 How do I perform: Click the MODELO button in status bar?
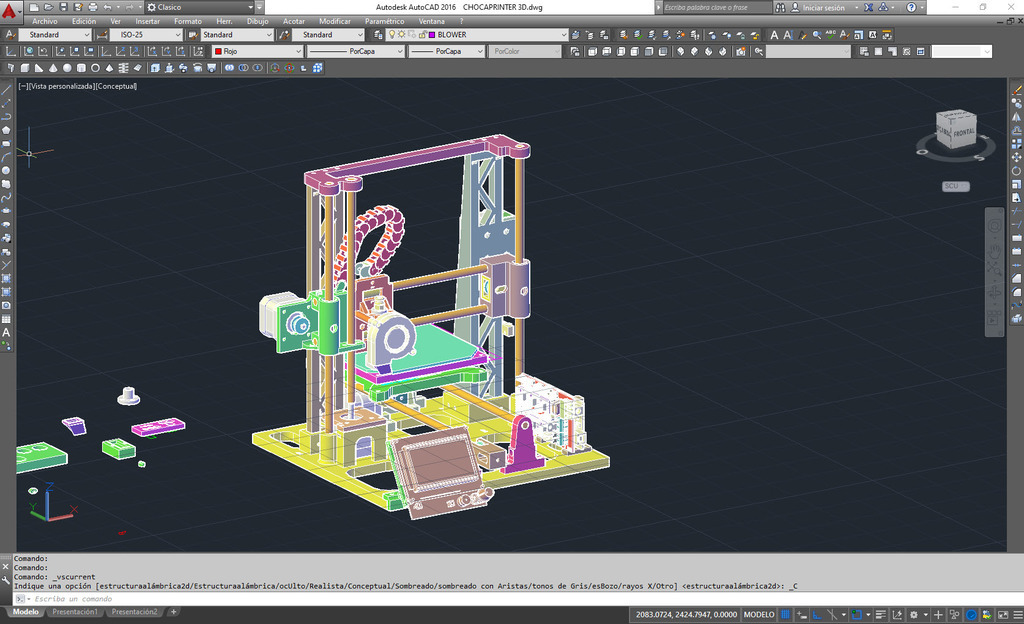[x=759, y=614]
